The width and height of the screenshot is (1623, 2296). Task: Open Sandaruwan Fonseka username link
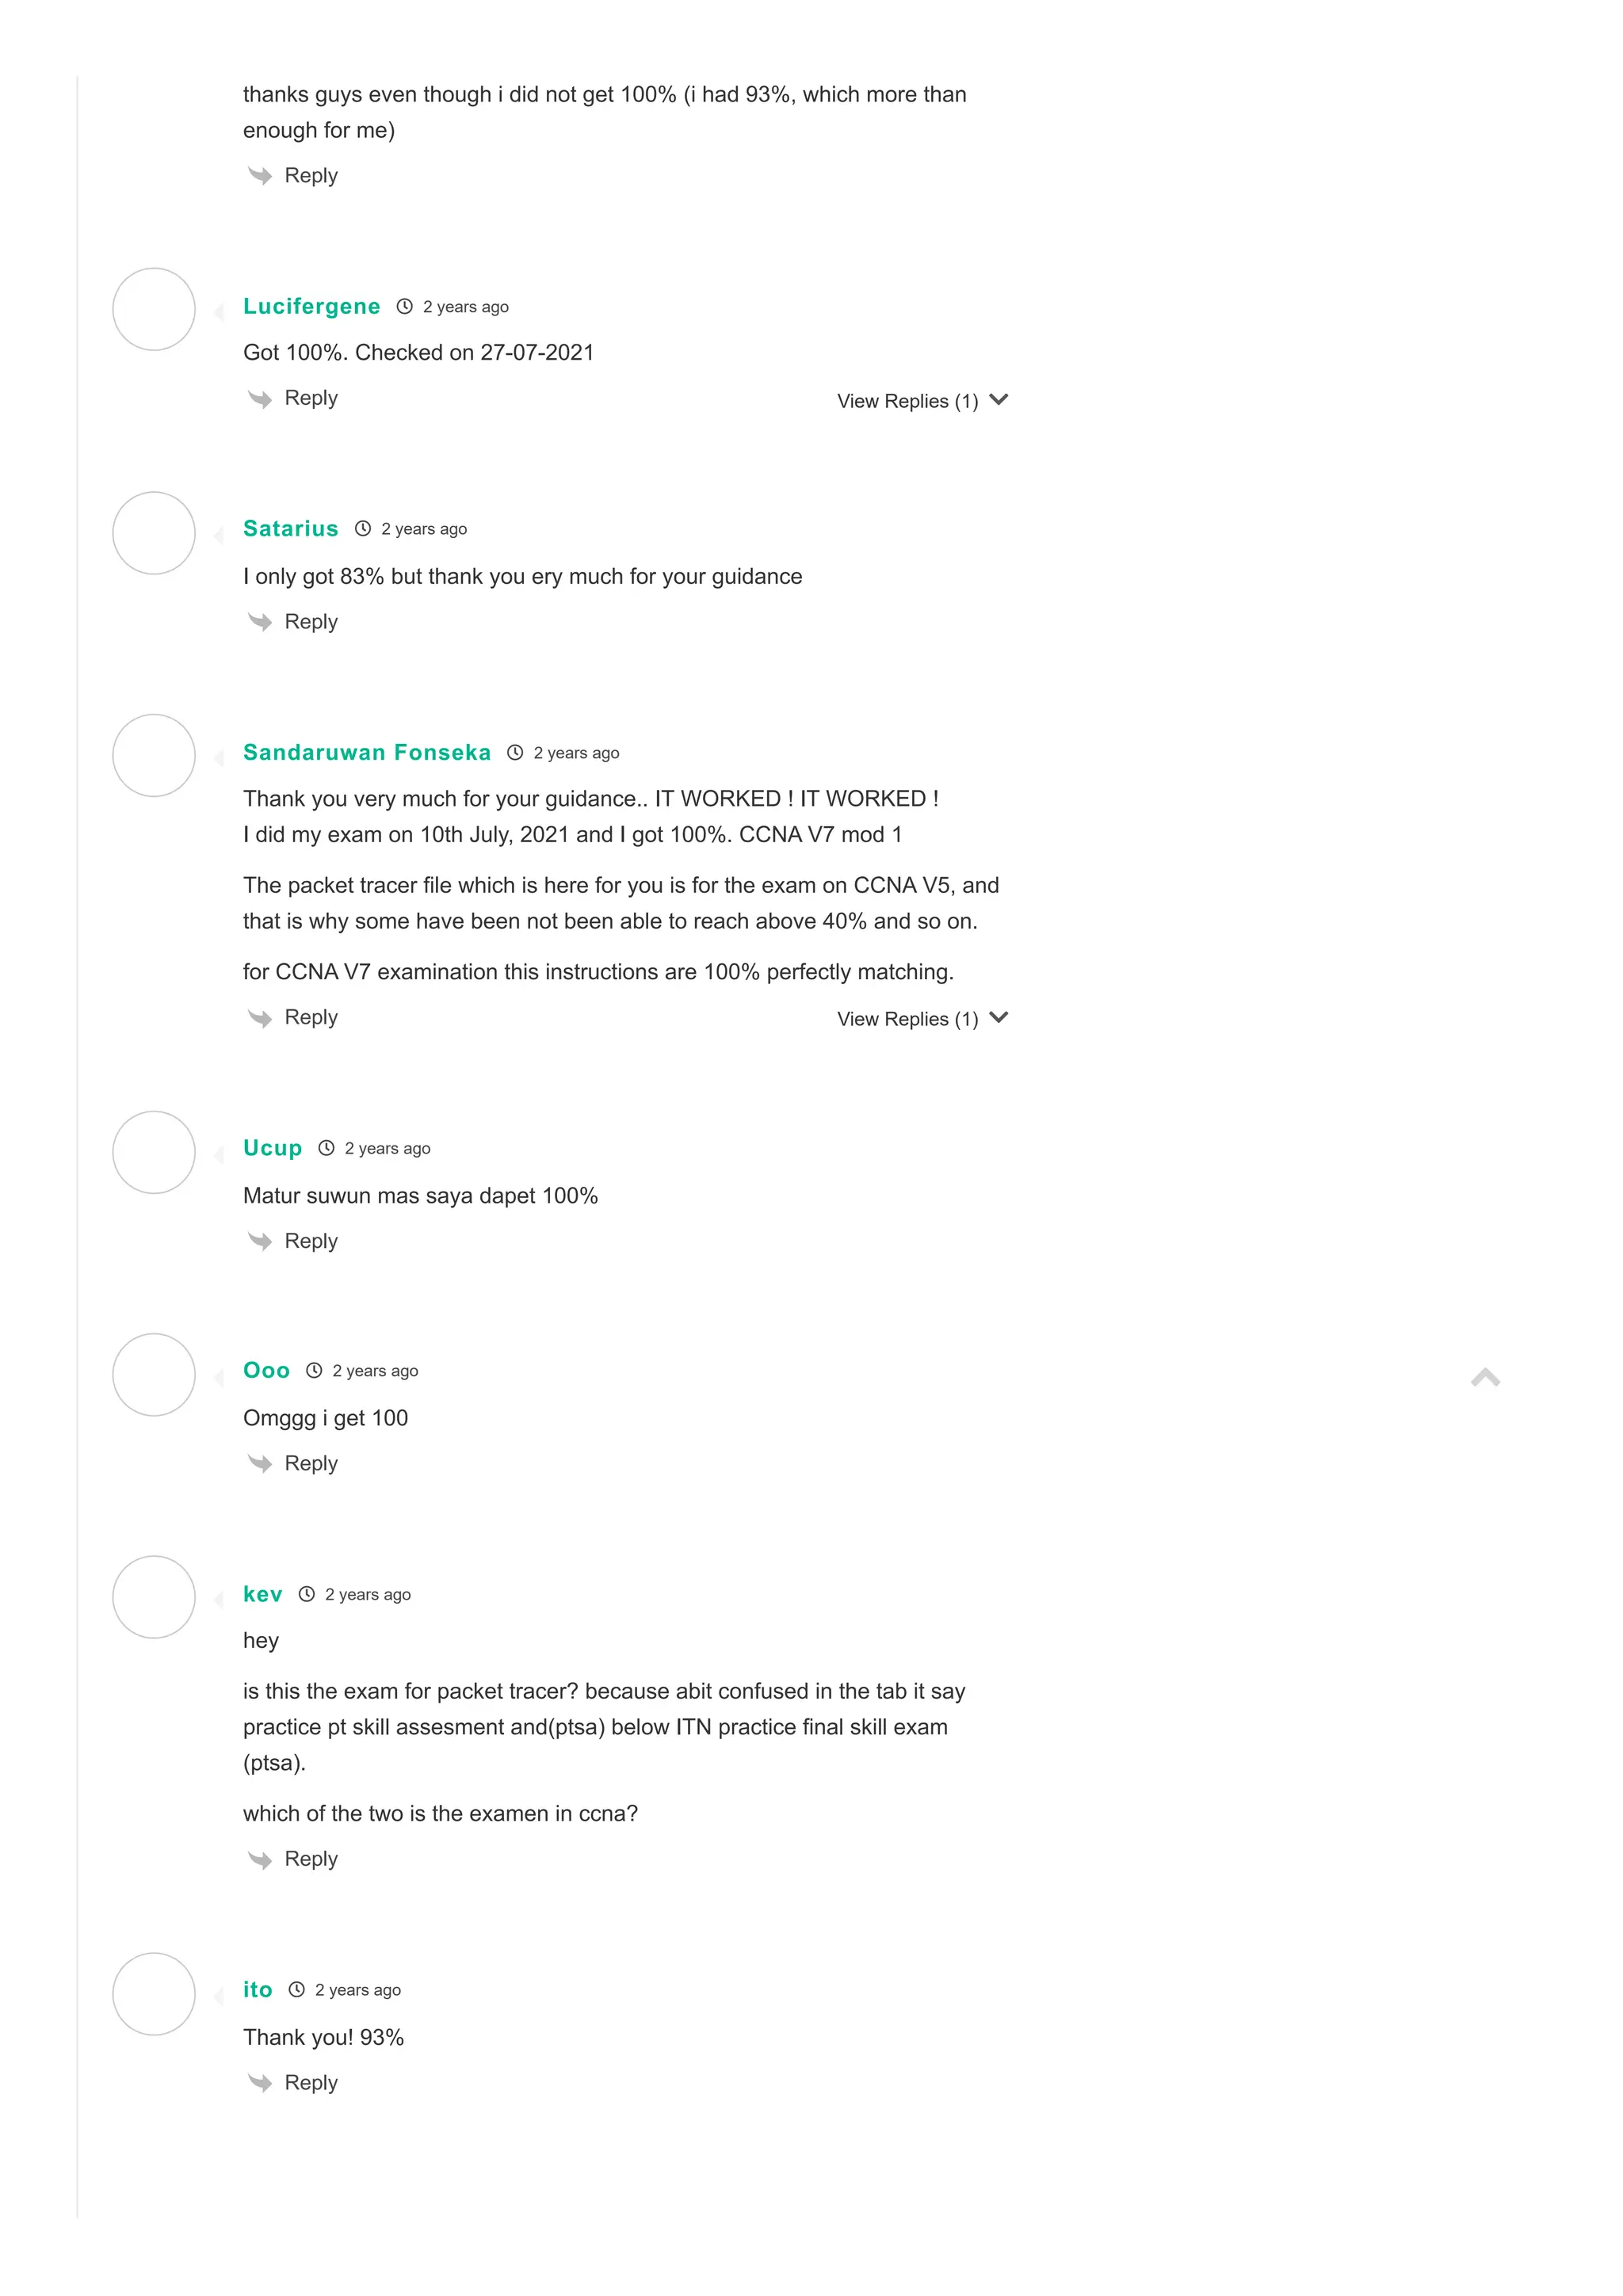click(367, 752)
